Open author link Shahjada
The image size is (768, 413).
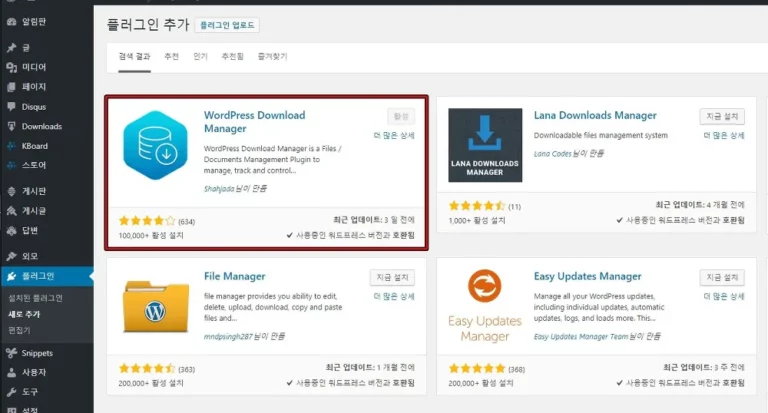[x=219, y=189]
